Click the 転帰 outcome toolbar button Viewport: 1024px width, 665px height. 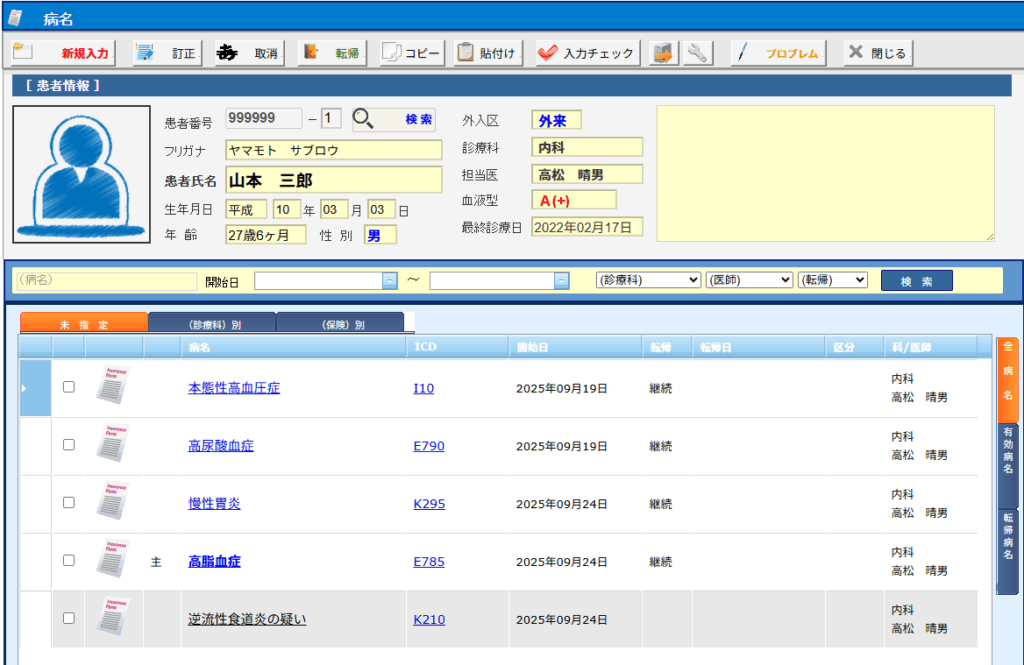[332, 53]
